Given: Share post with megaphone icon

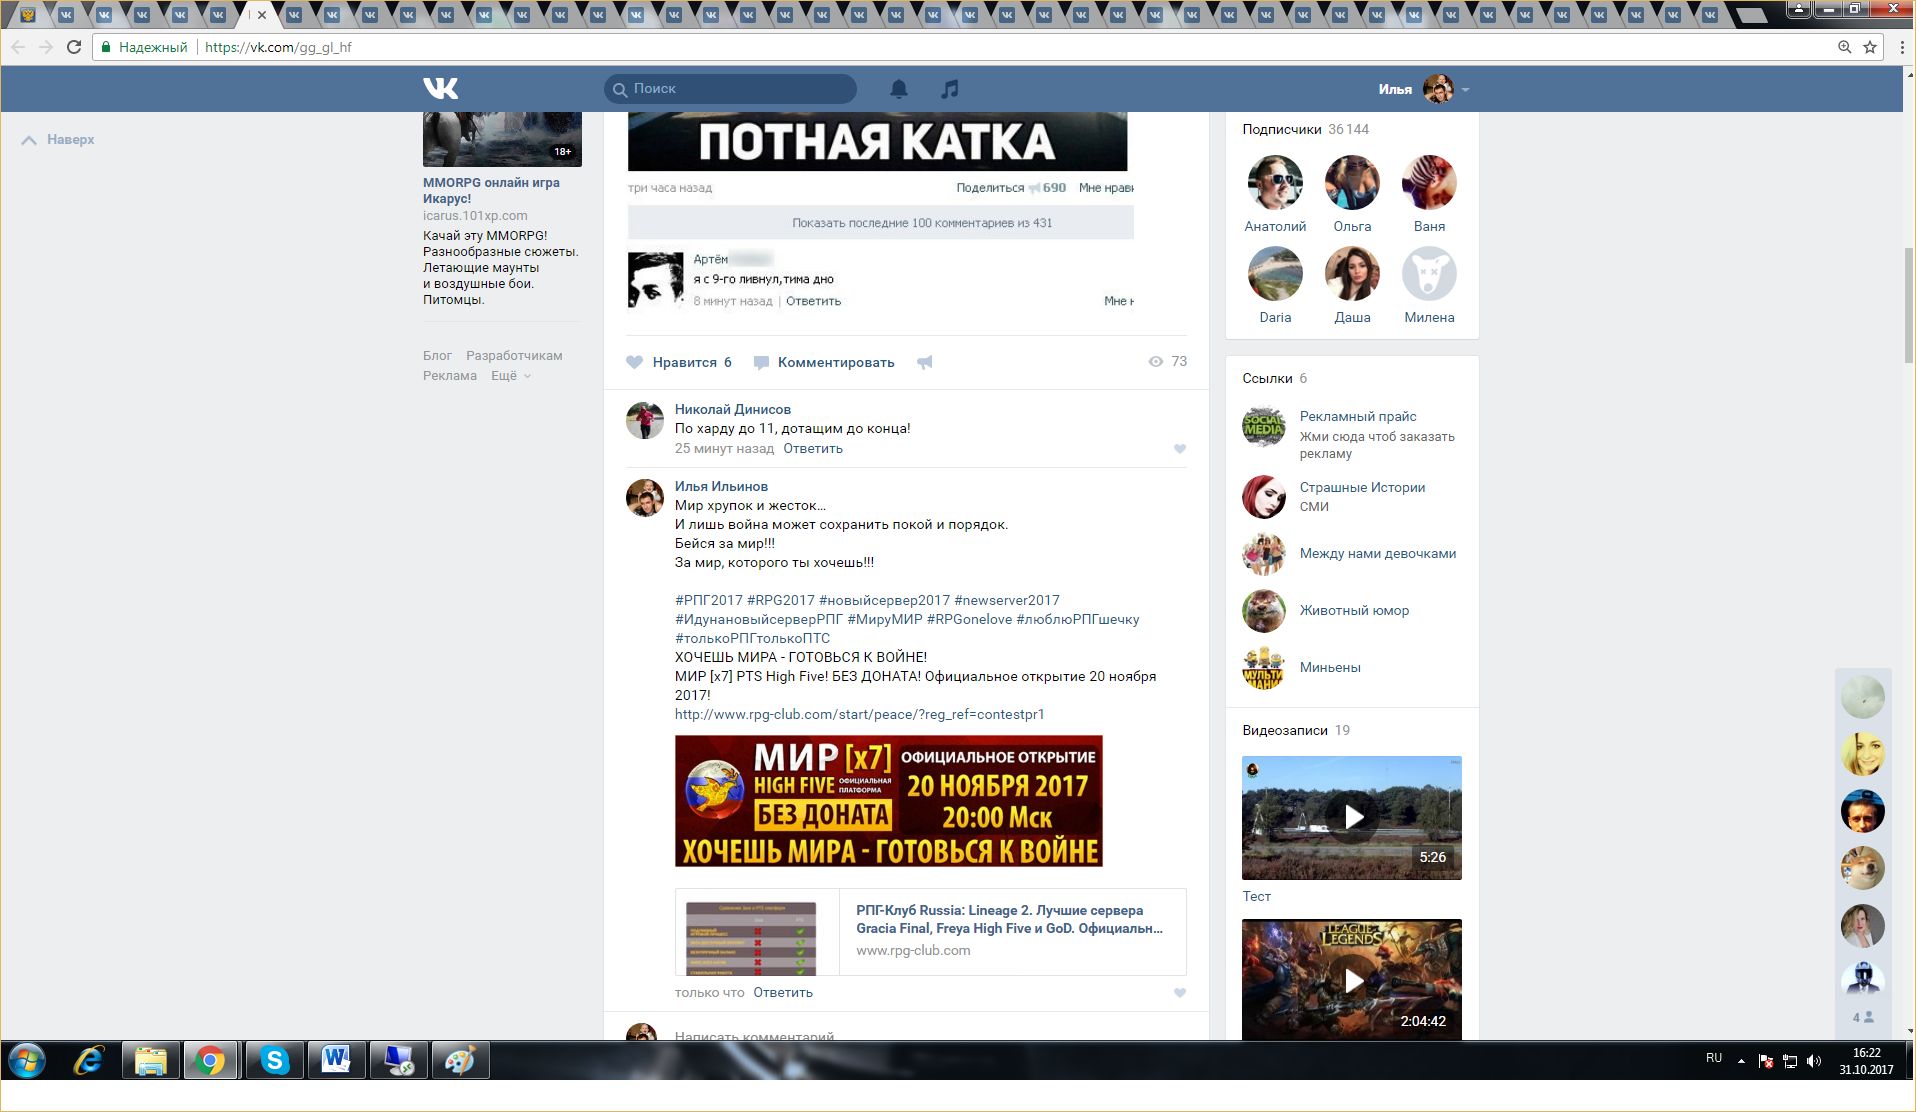Looking at the screenshot, I should click(925, 362).
